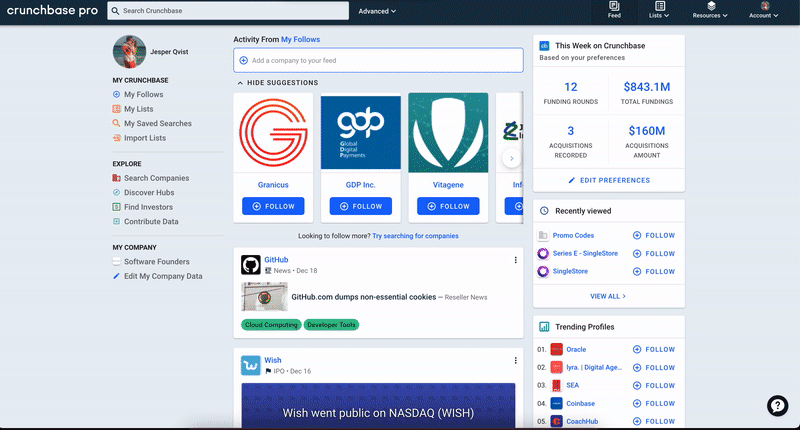800x430 pixels.
Task: Select Import Lists in sidebar
Action: tap(145, 138)
